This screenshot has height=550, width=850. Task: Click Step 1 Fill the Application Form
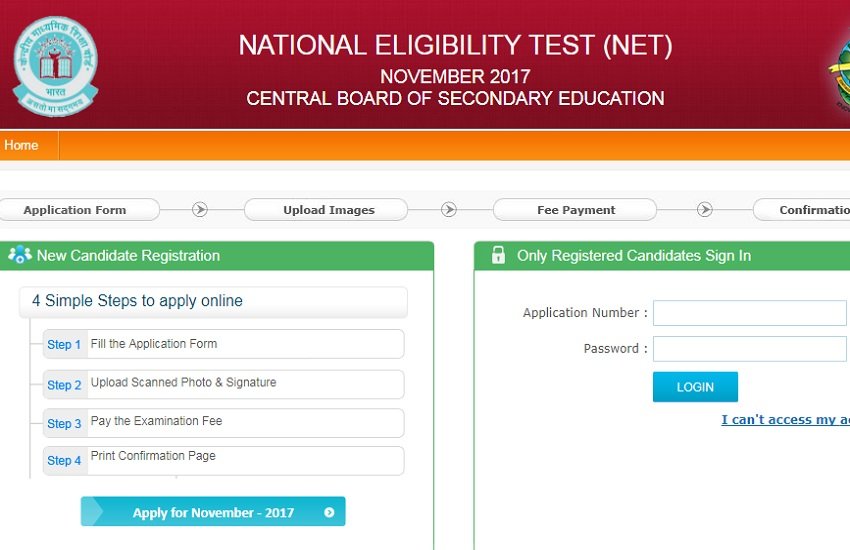pos(223,344)
